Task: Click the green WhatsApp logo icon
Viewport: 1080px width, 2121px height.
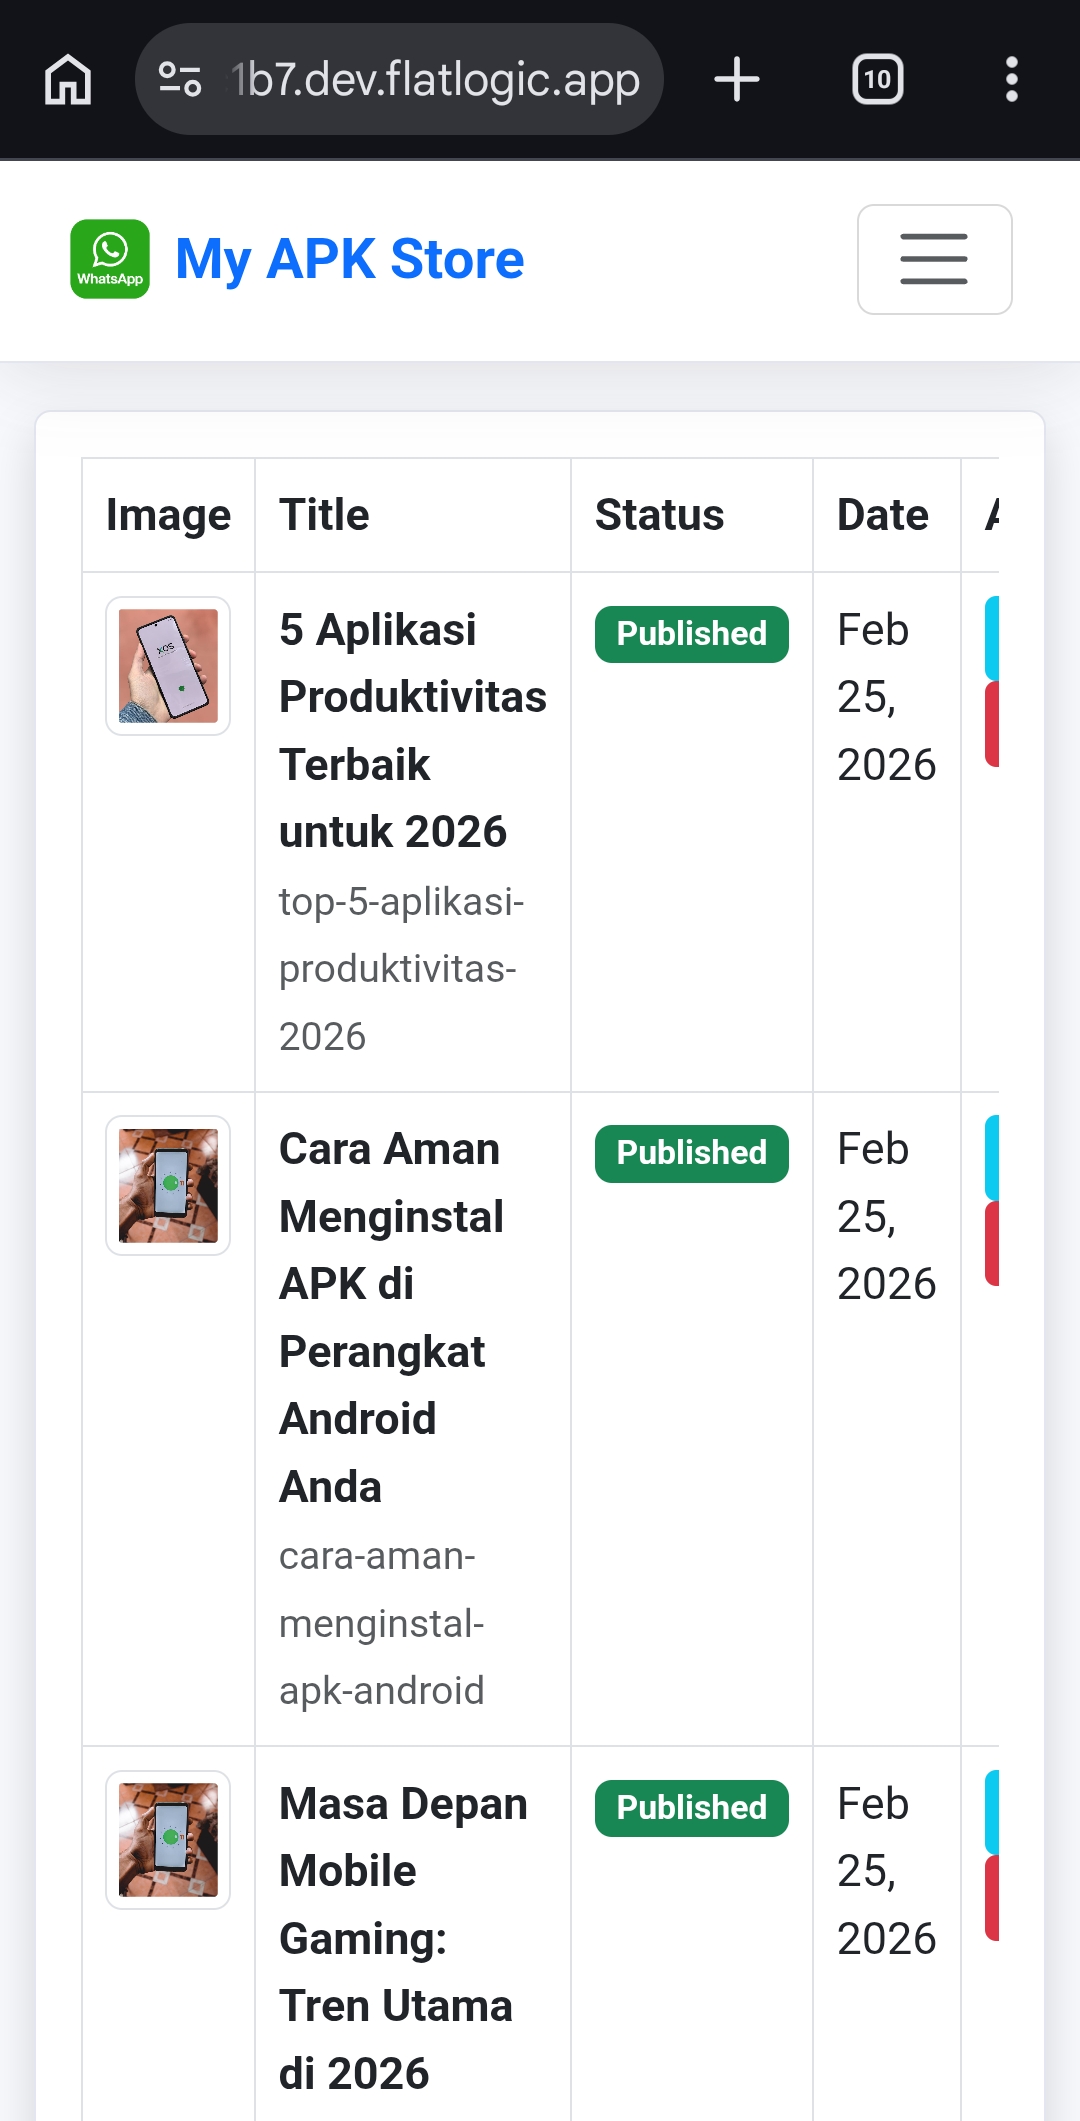Action: pyautogui.click(x=110, y=259)
